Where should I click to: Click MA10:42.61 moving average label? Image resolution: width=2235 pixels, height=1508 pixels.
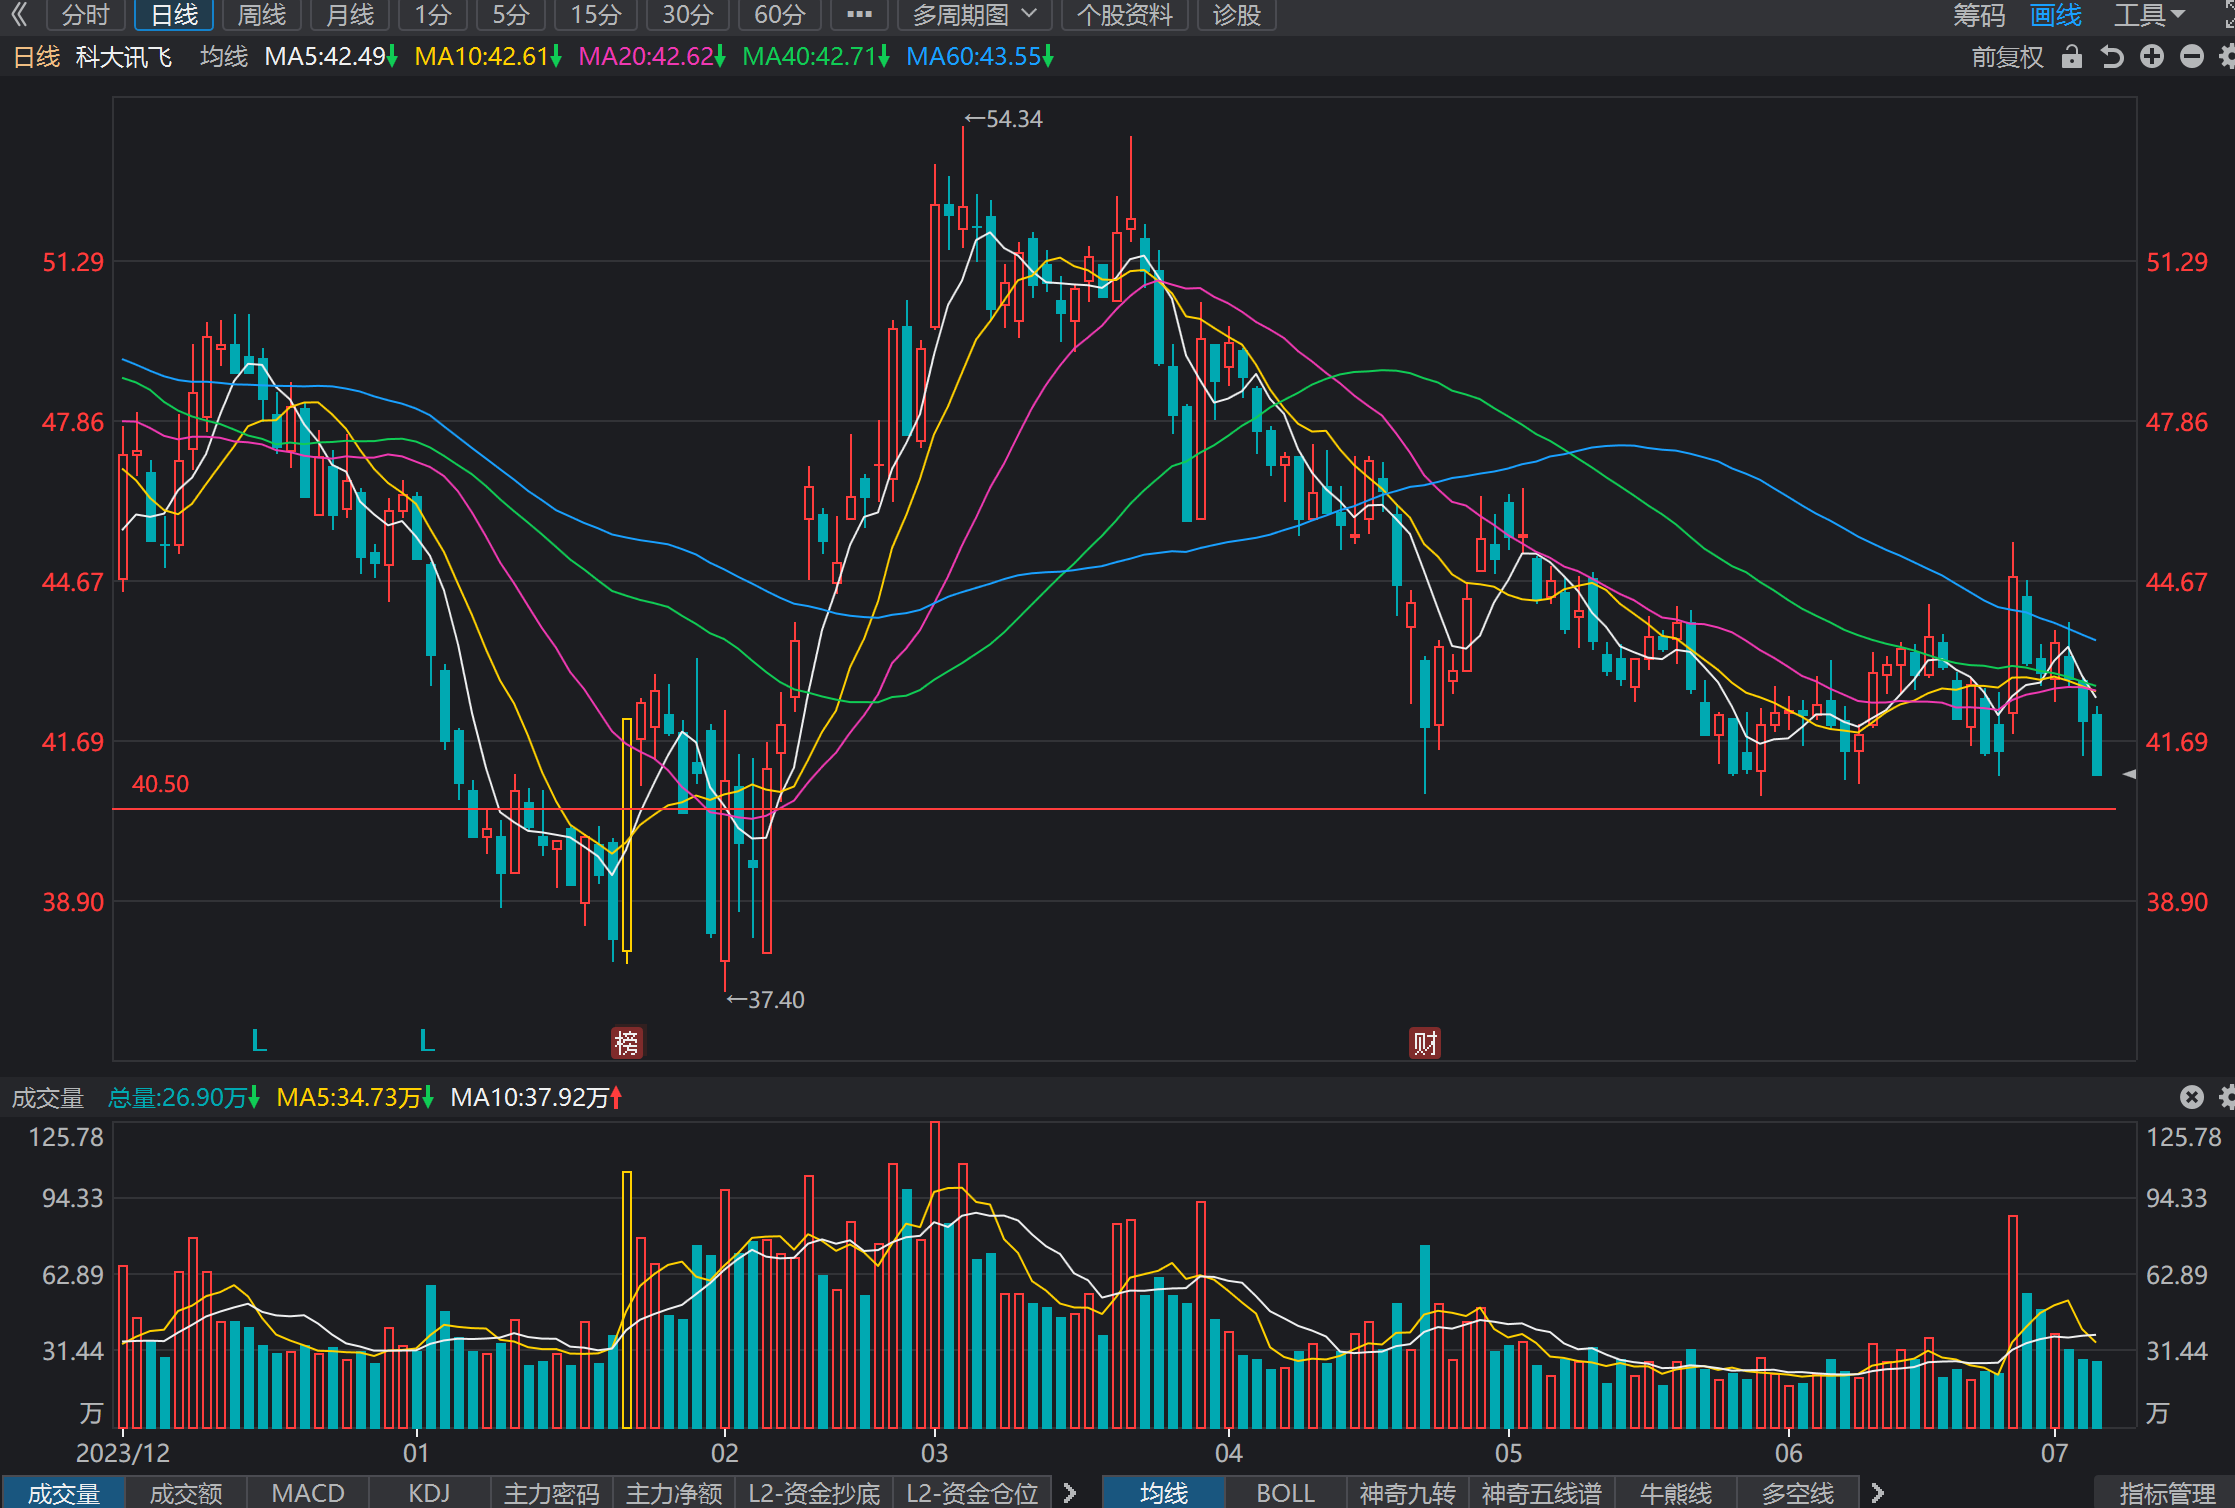pyautogui.click(x=488, y=57)
